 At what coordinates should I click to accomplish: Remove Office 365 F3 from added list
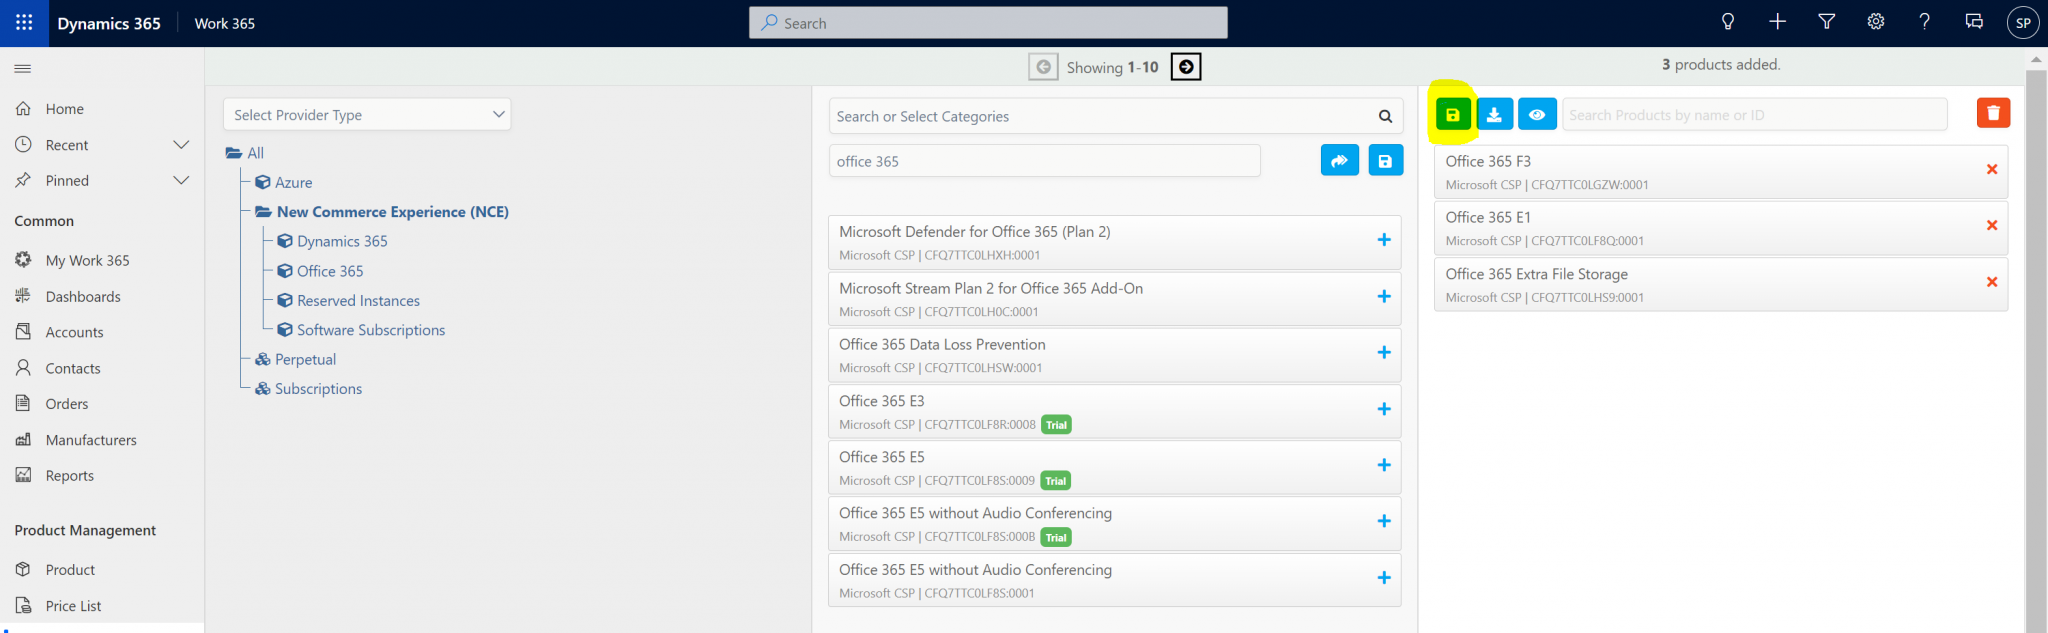click(x=1992, y=169)
